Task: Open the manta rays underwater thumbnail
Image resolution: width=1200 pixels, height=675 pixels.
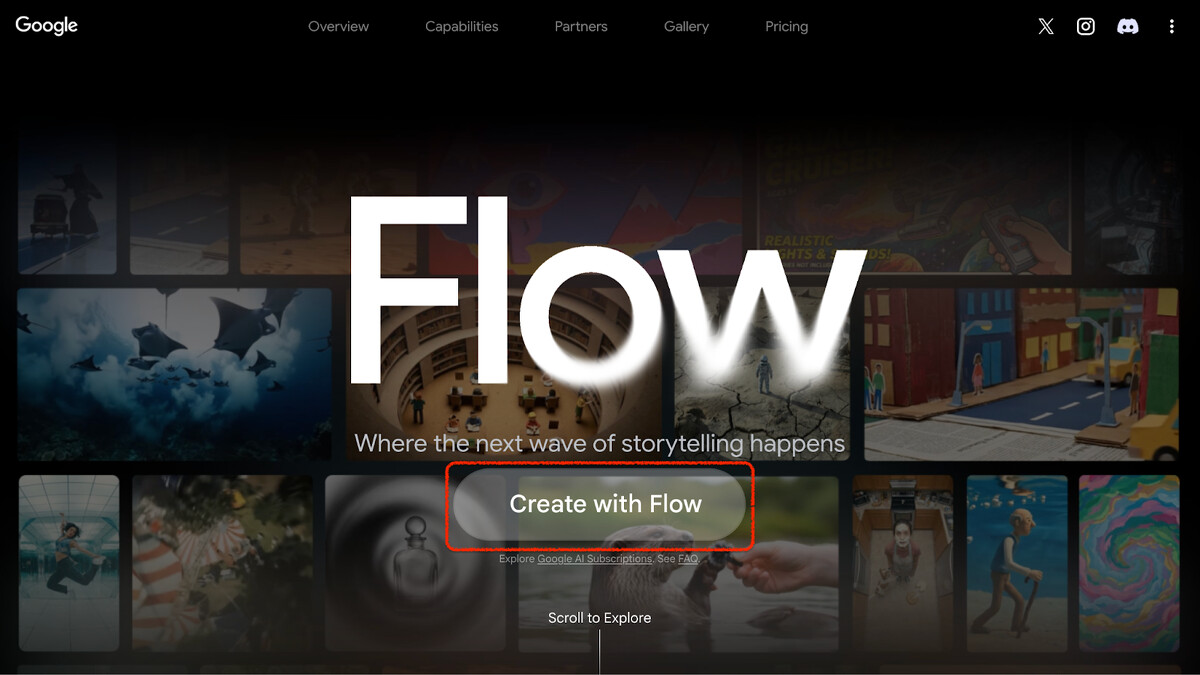Action: click(174, 375)
